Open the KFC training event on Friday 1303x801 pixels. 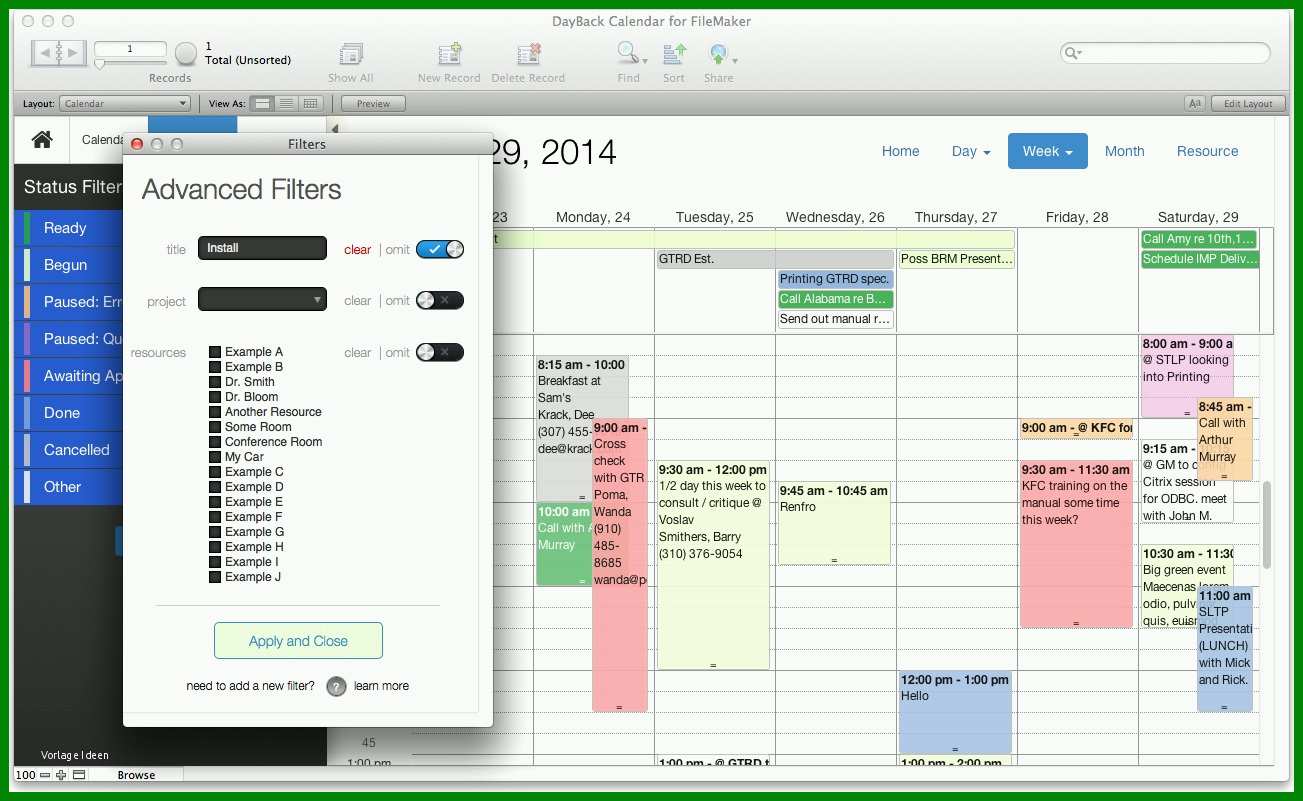[1076, 544]
